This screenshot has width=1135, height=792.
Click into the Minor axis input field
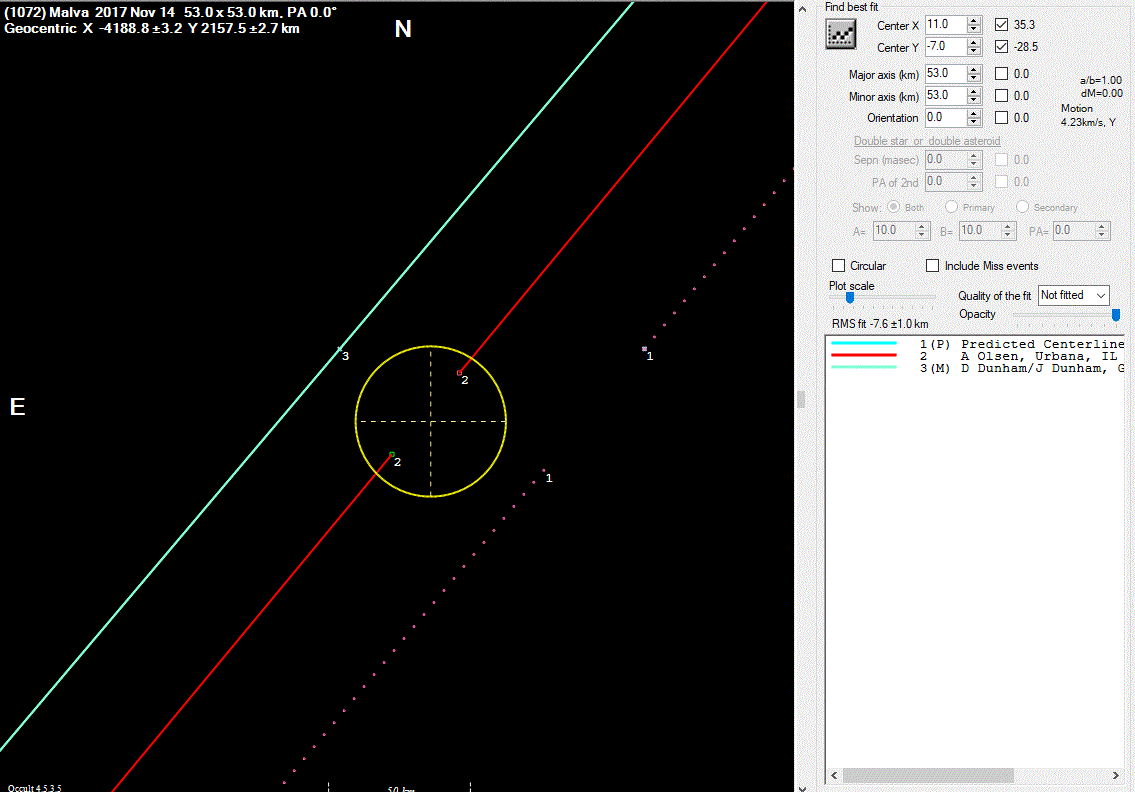pos(946,96)
